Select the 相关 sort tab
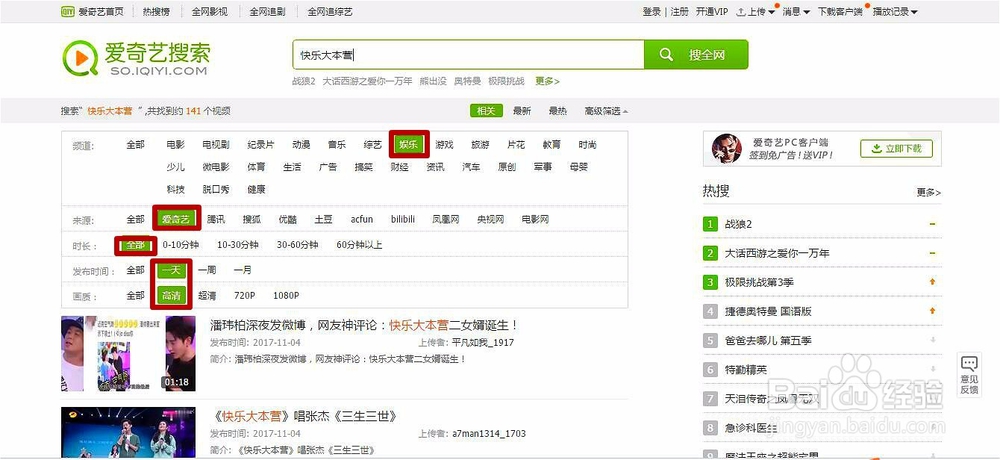This screenshot has width=1000, height=460. tap(486, 111)
